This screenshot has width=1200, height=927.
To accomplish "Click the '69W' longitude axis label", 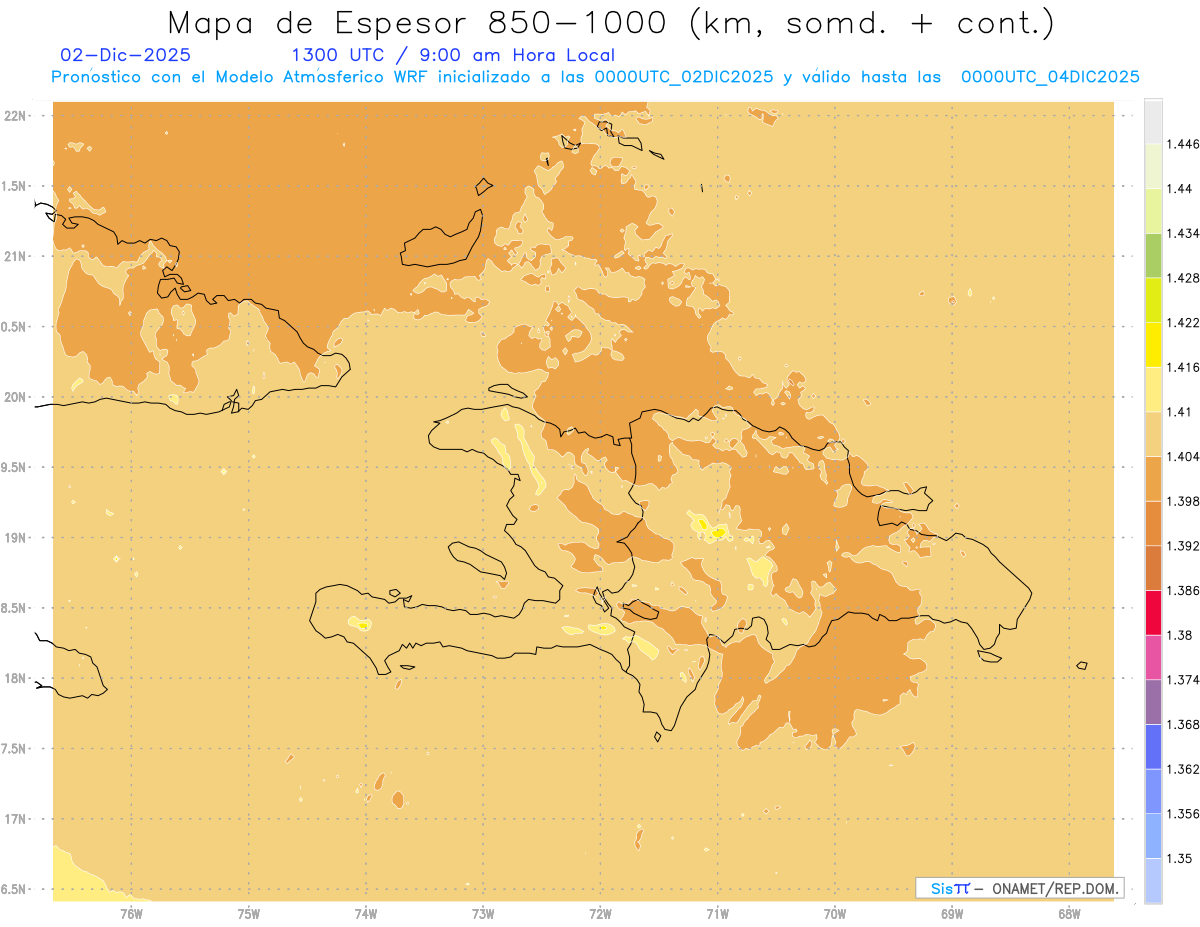I will click(952, 913).
